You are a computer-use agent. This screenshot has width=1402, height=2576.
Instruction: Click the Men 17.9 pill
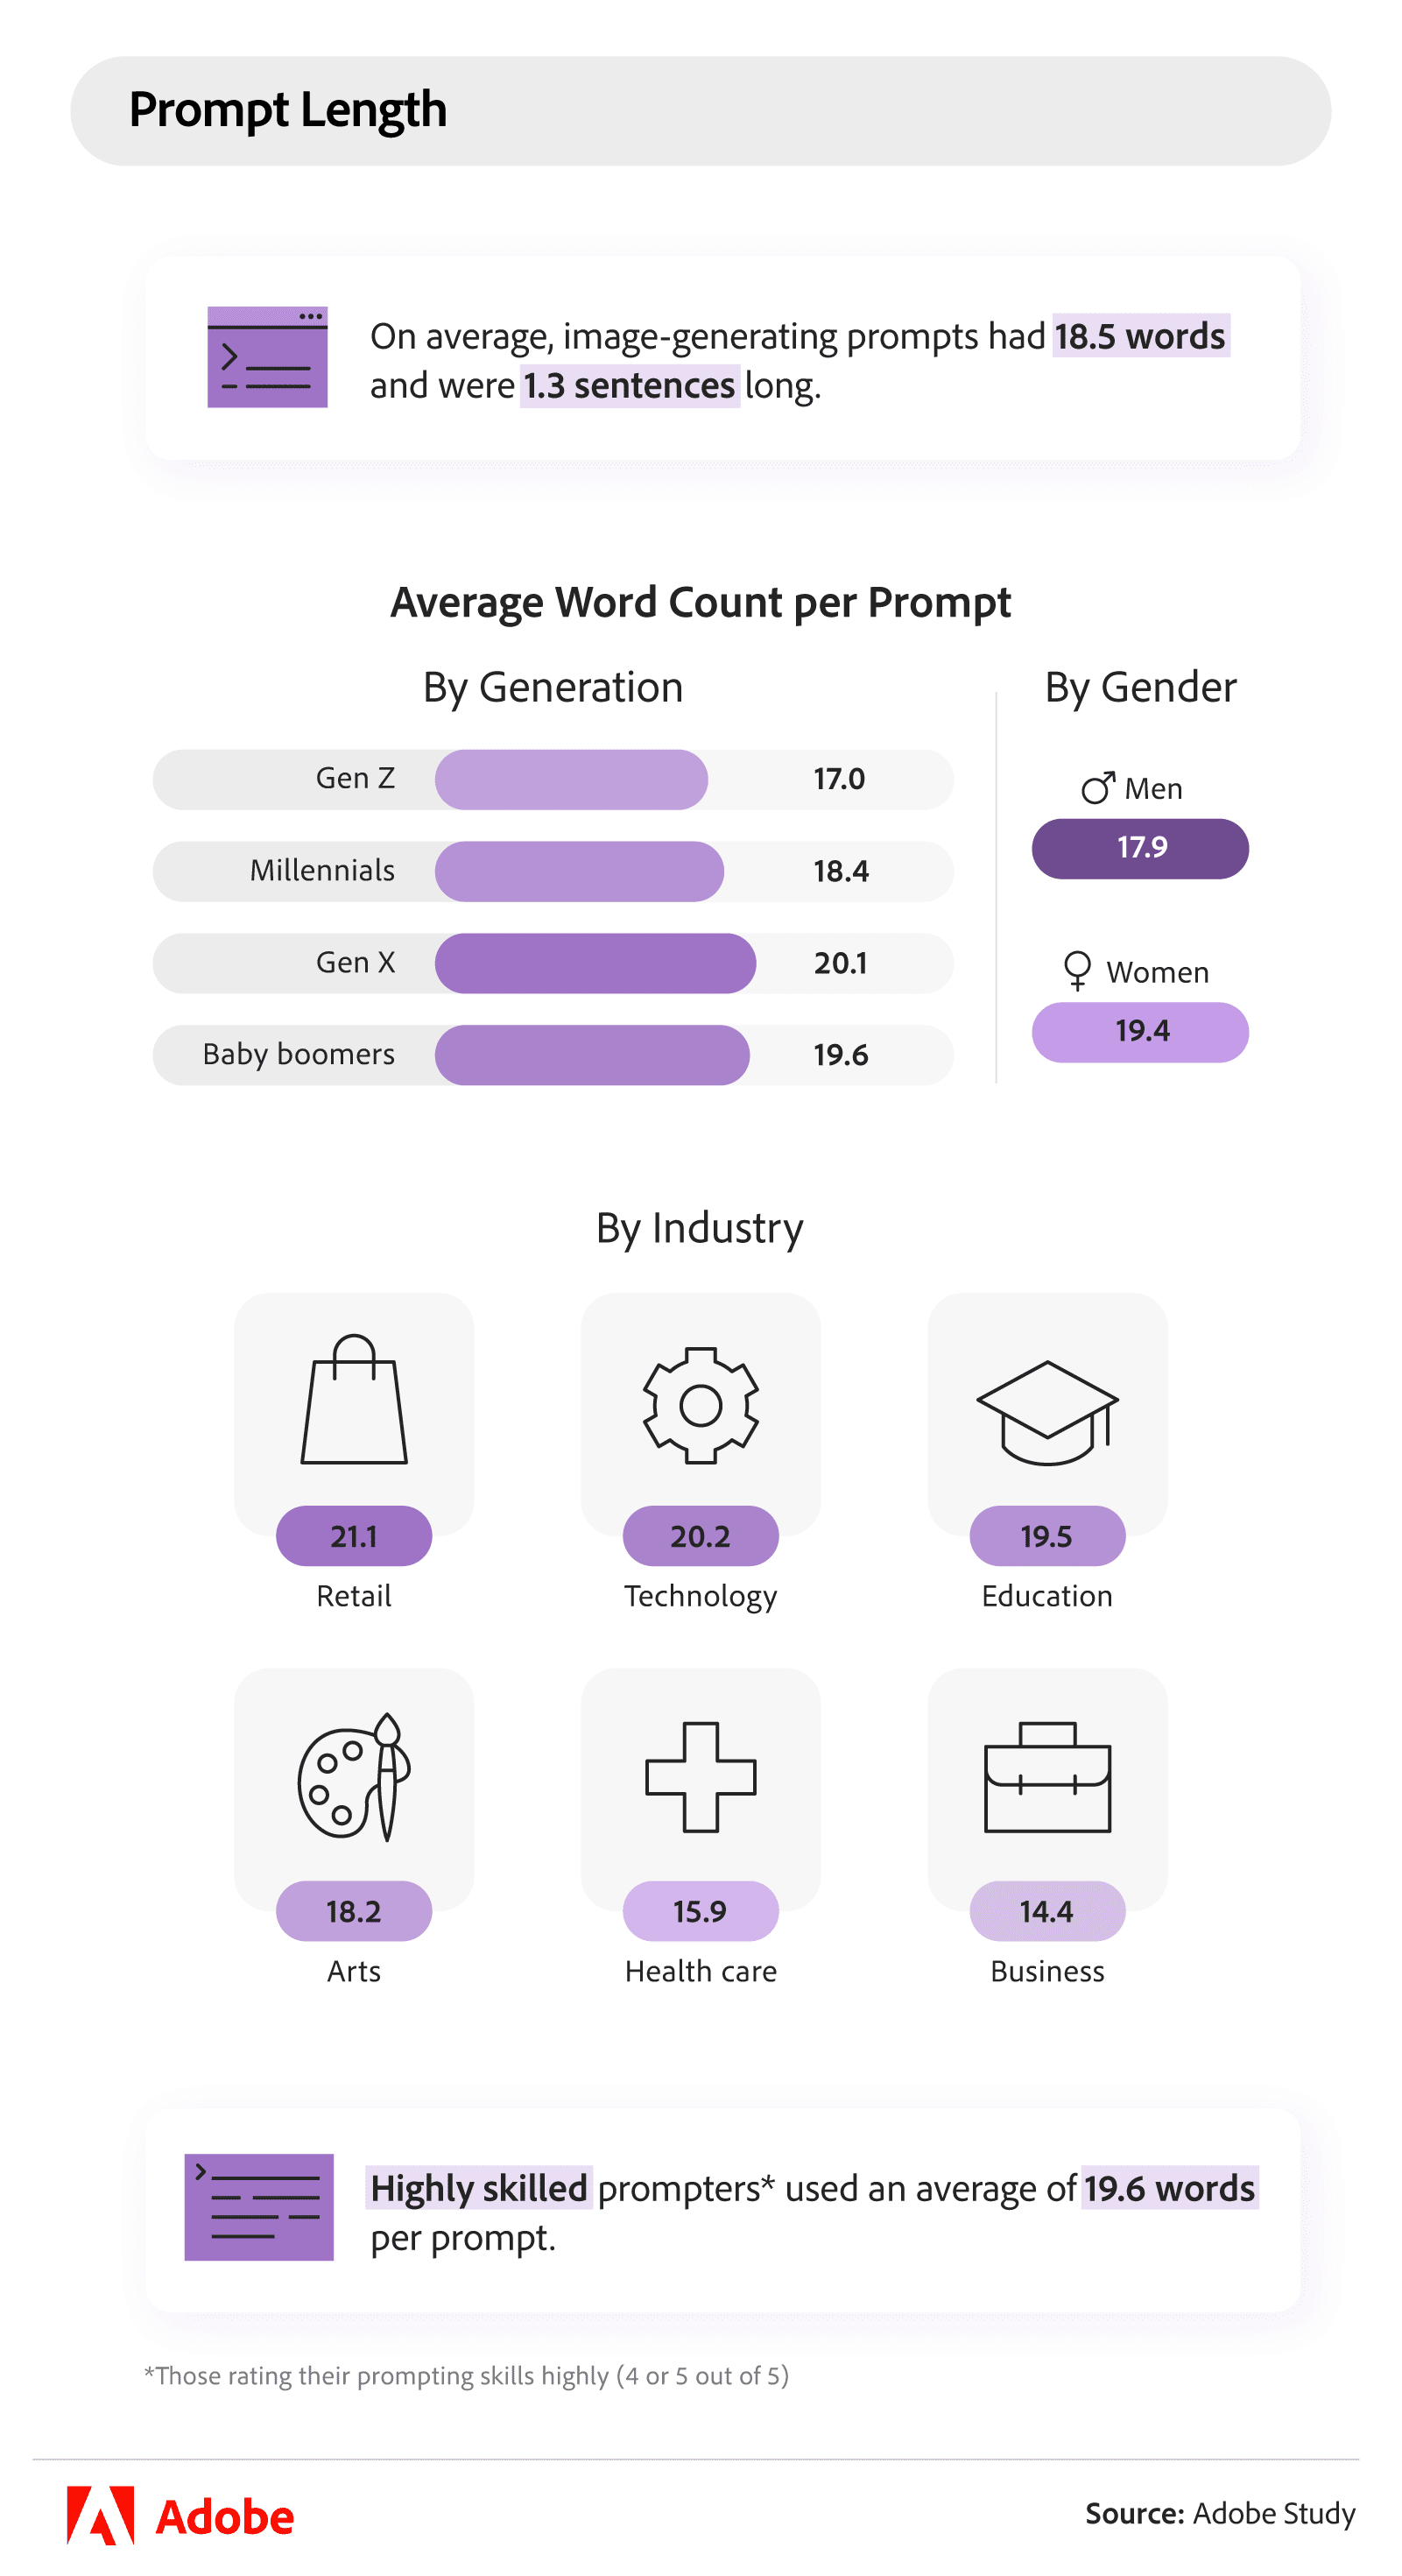[1140, 848]
